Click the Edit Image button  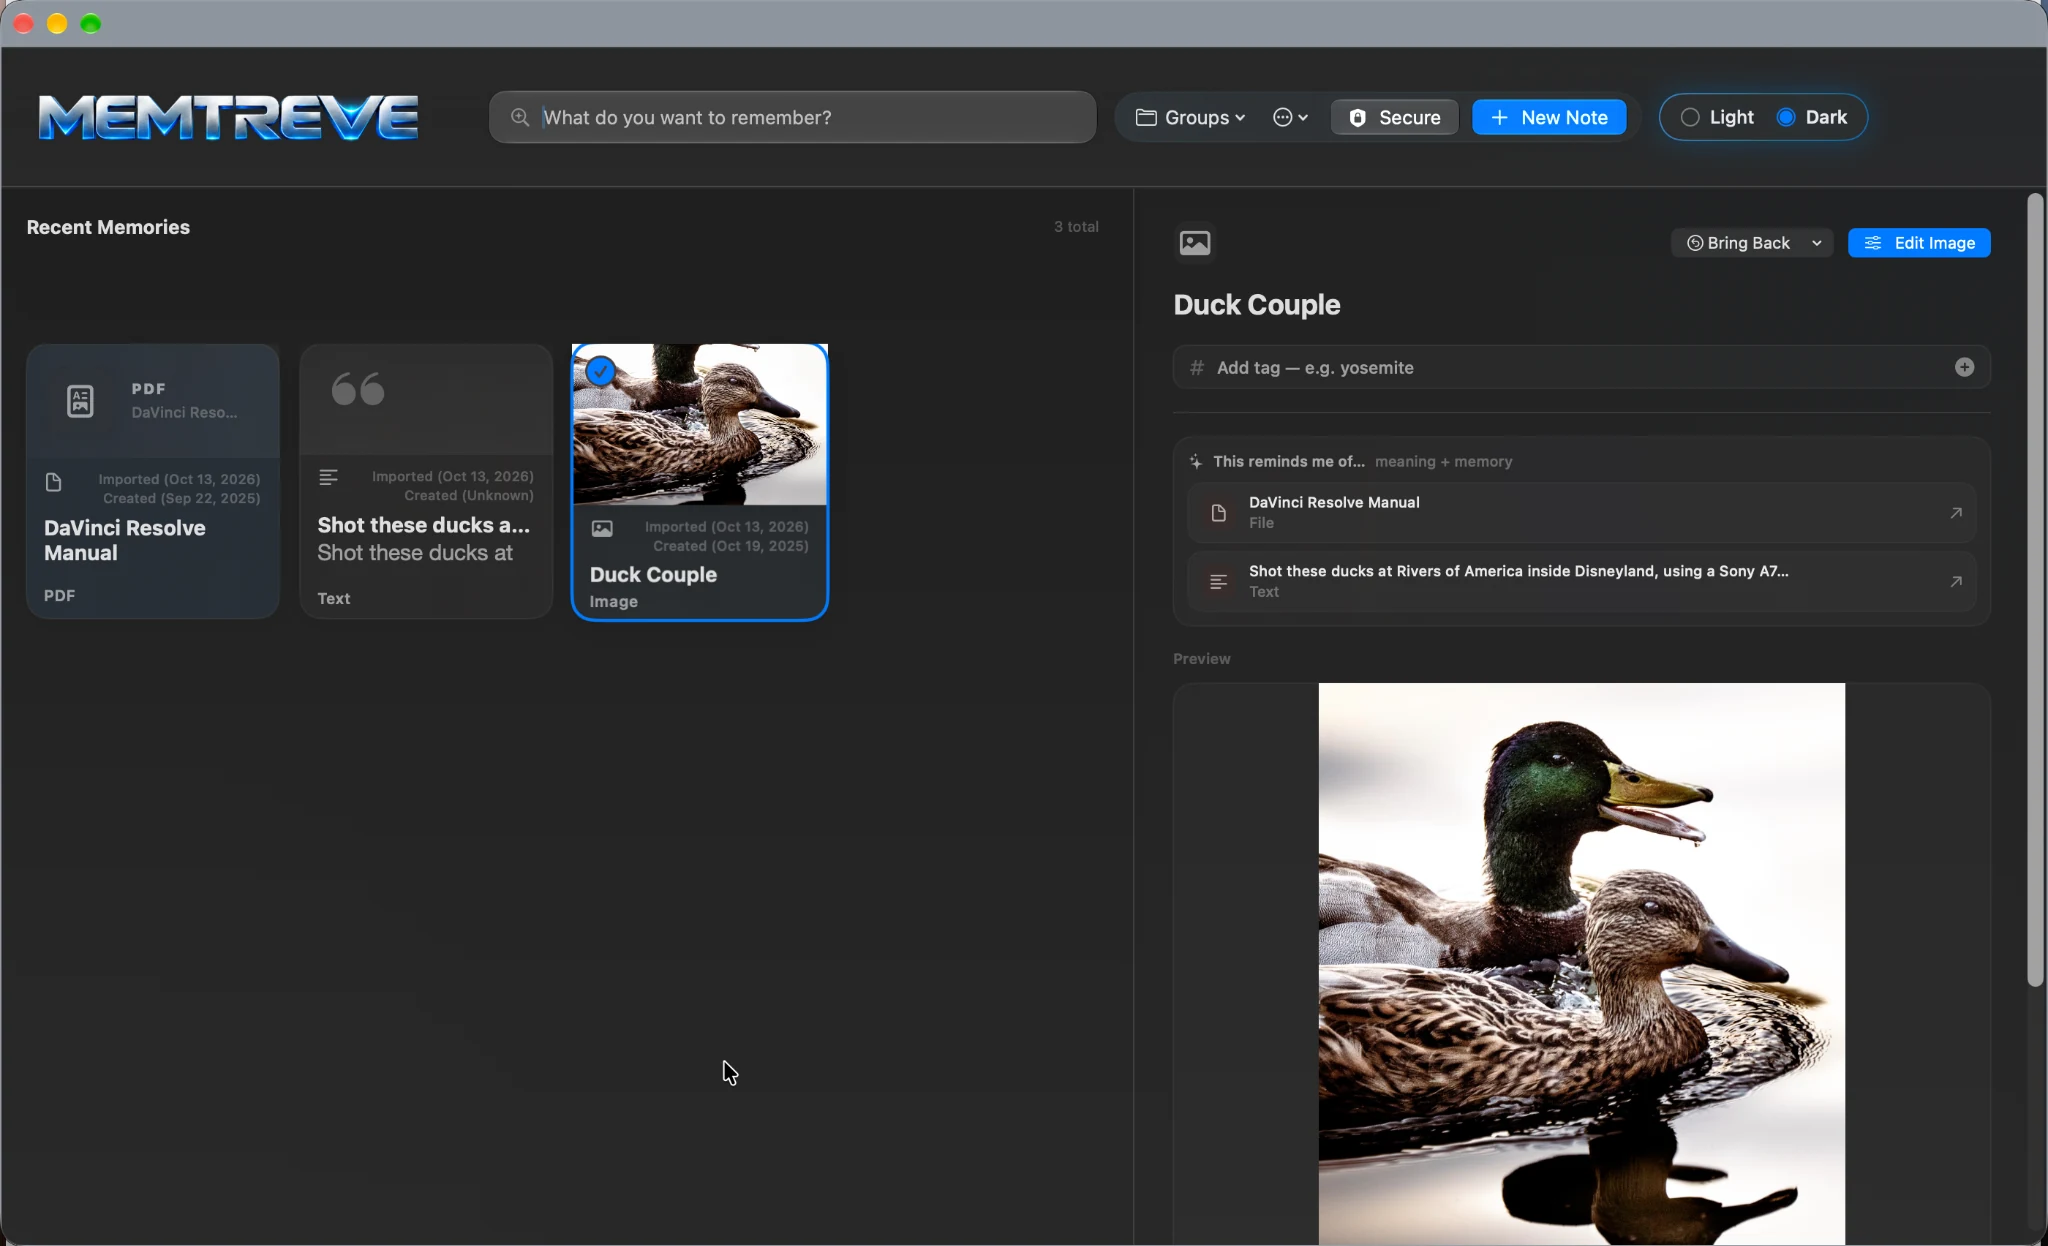[x=1919, y=243]
